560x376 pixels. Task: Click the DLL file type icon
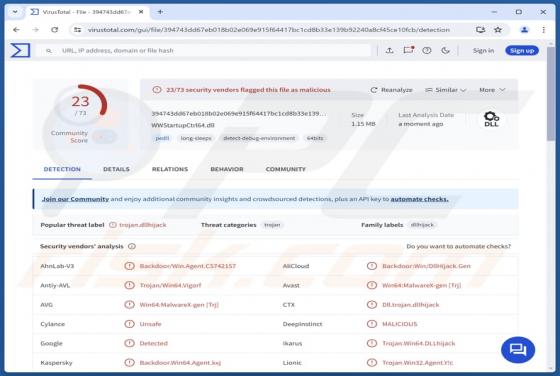click(x=491, y=119)
